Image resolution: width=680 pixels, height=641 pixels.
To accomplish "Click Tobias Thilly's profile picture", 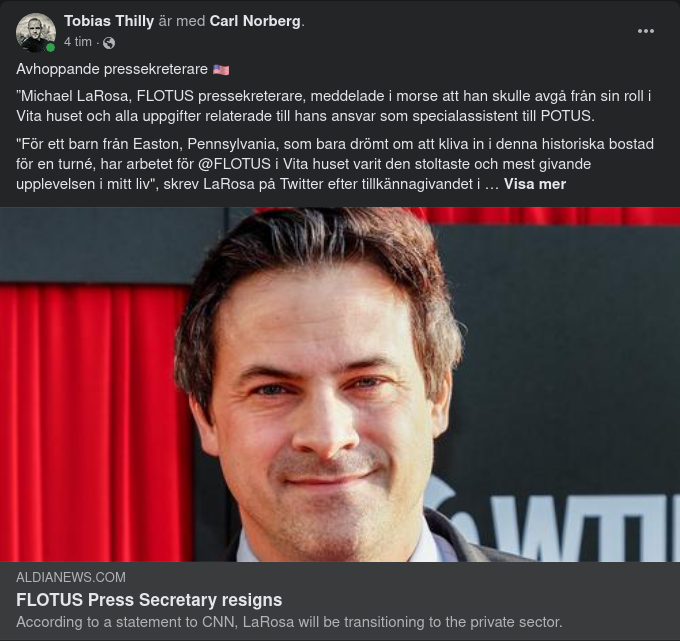I will (36, 33).
